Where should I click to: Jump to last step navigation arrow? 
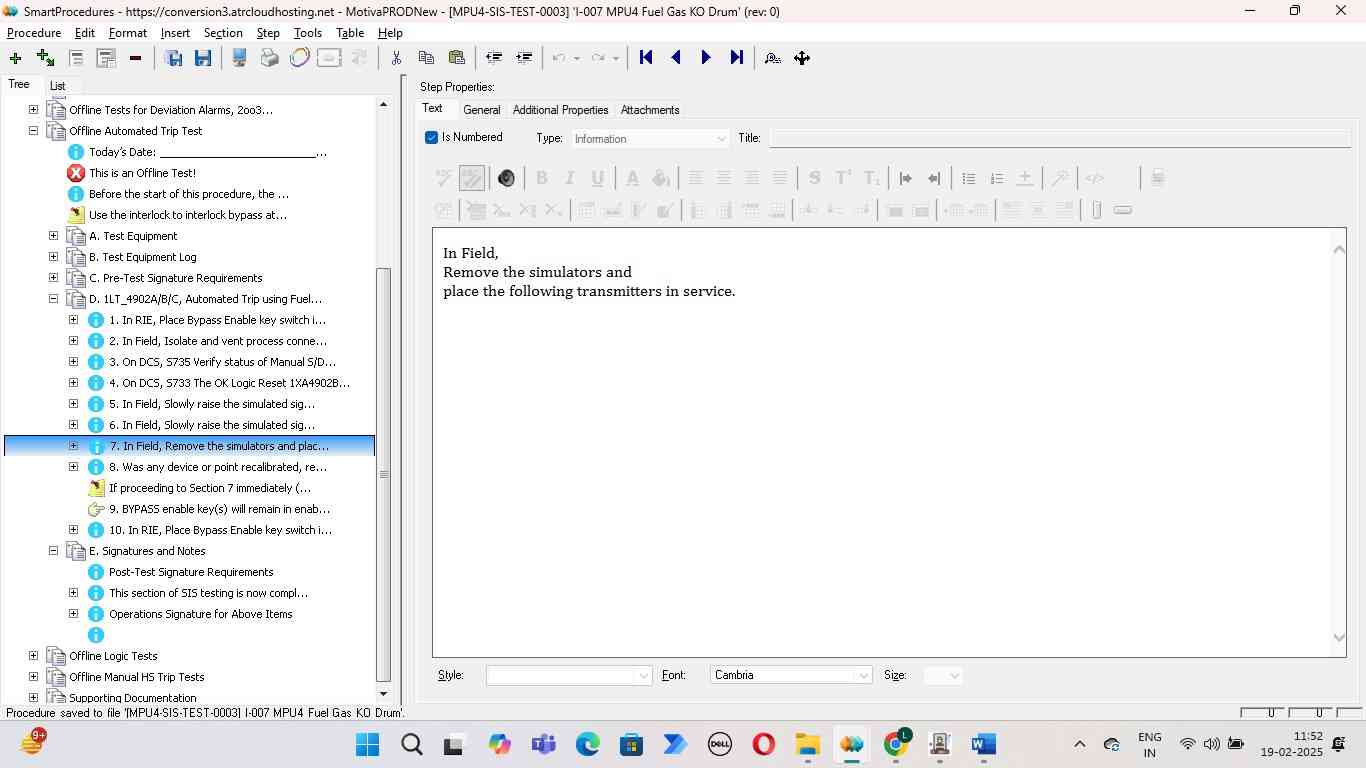point(737,58)
